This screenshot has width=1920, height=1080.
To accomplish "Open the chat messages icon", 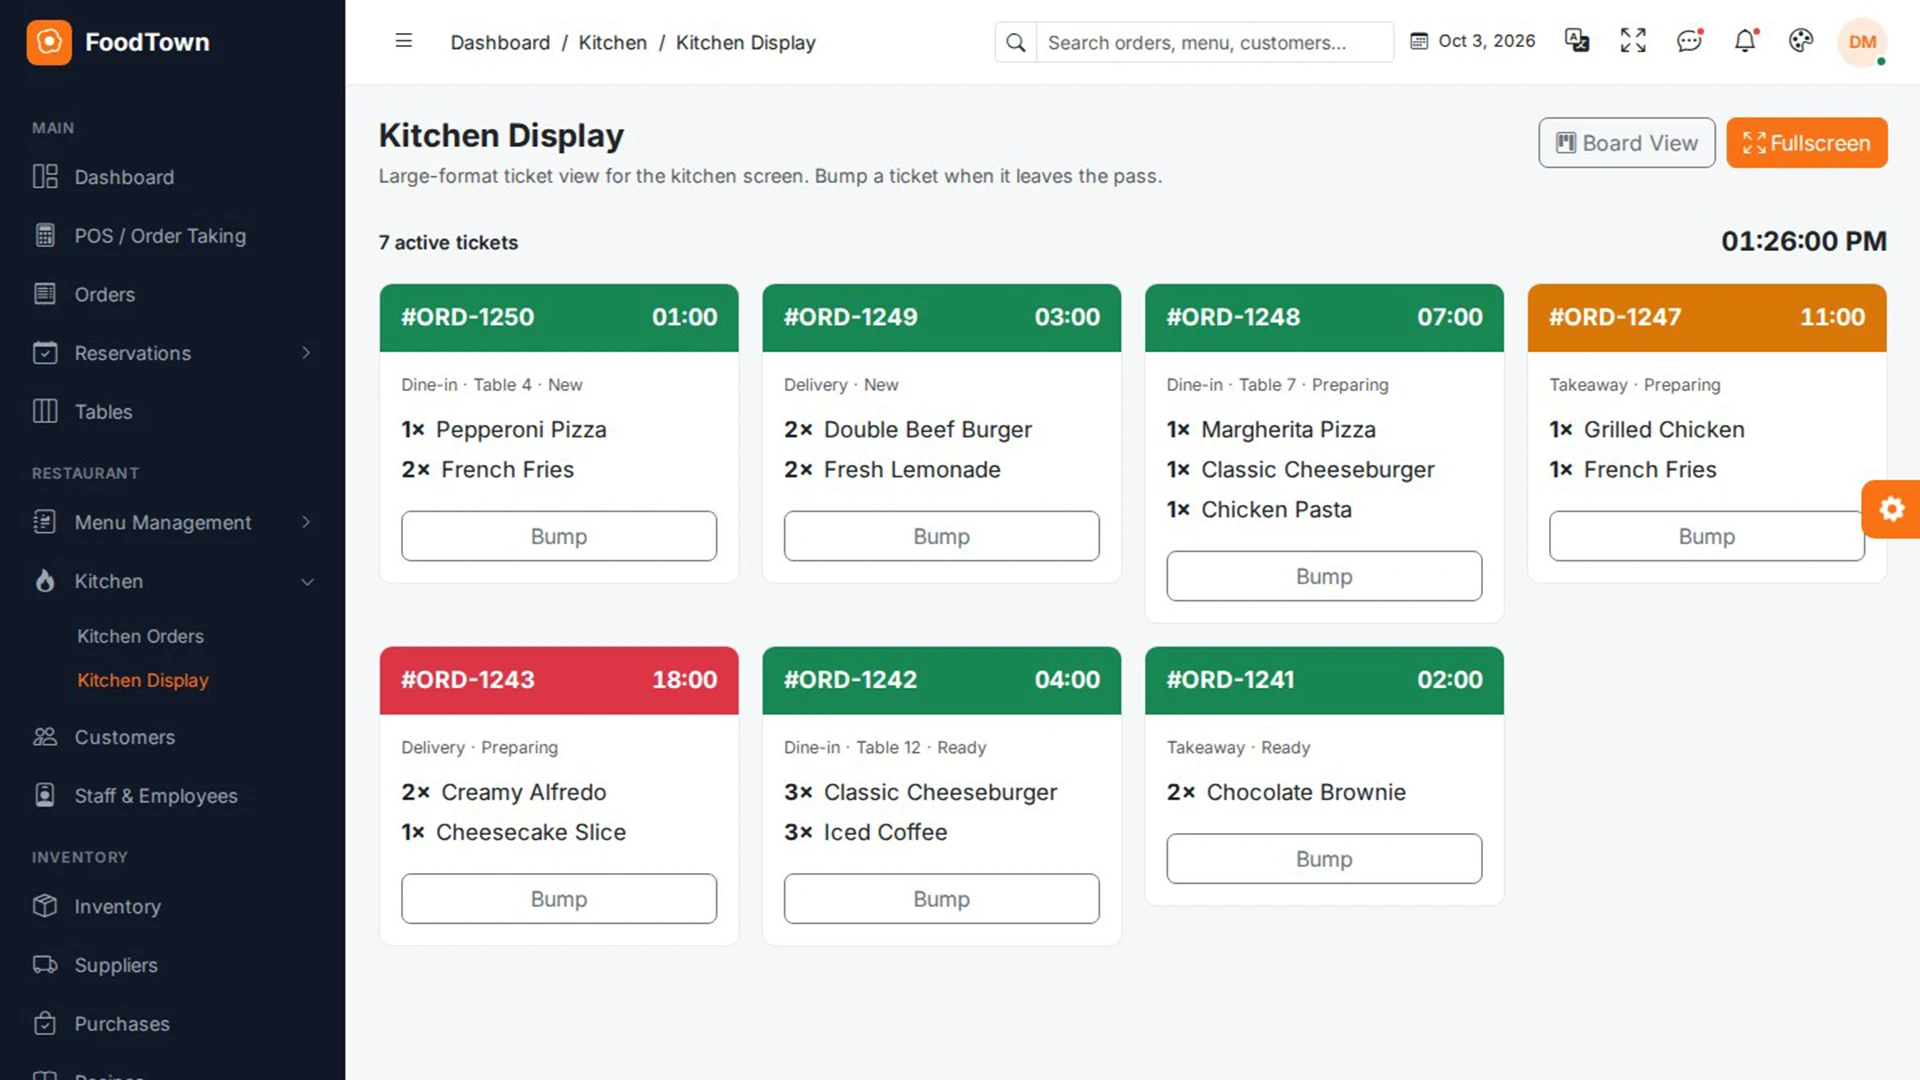I will tap(1689, 41).
